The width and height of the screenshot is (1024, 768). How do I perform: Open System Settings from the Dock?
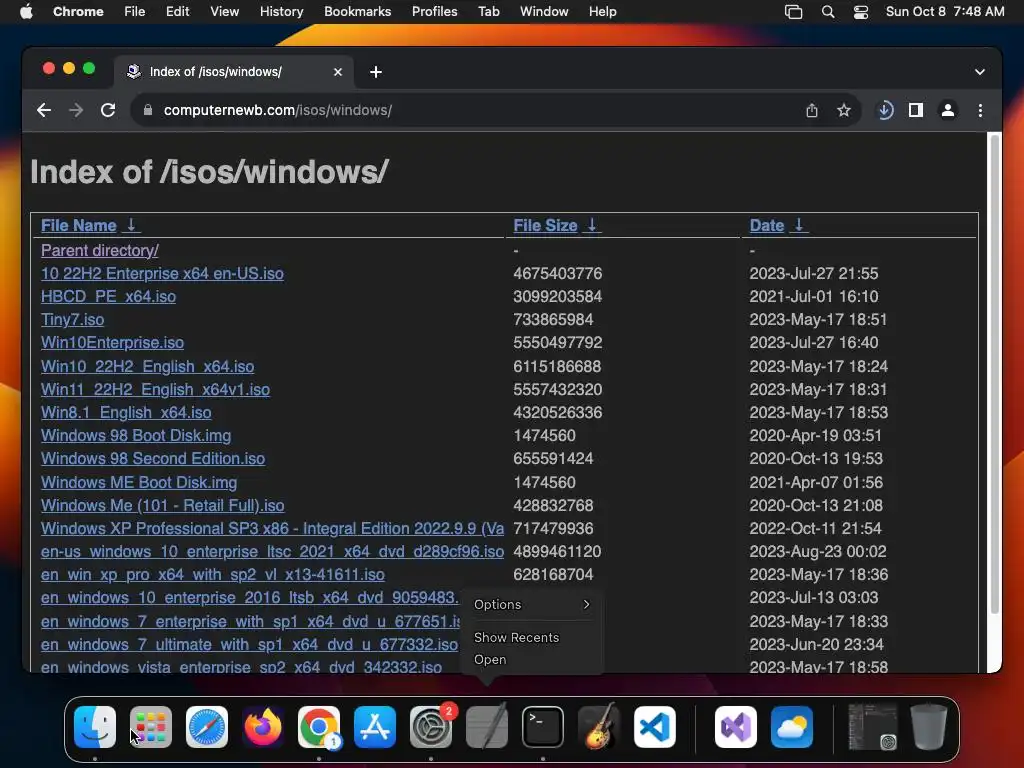click(431, 727)
